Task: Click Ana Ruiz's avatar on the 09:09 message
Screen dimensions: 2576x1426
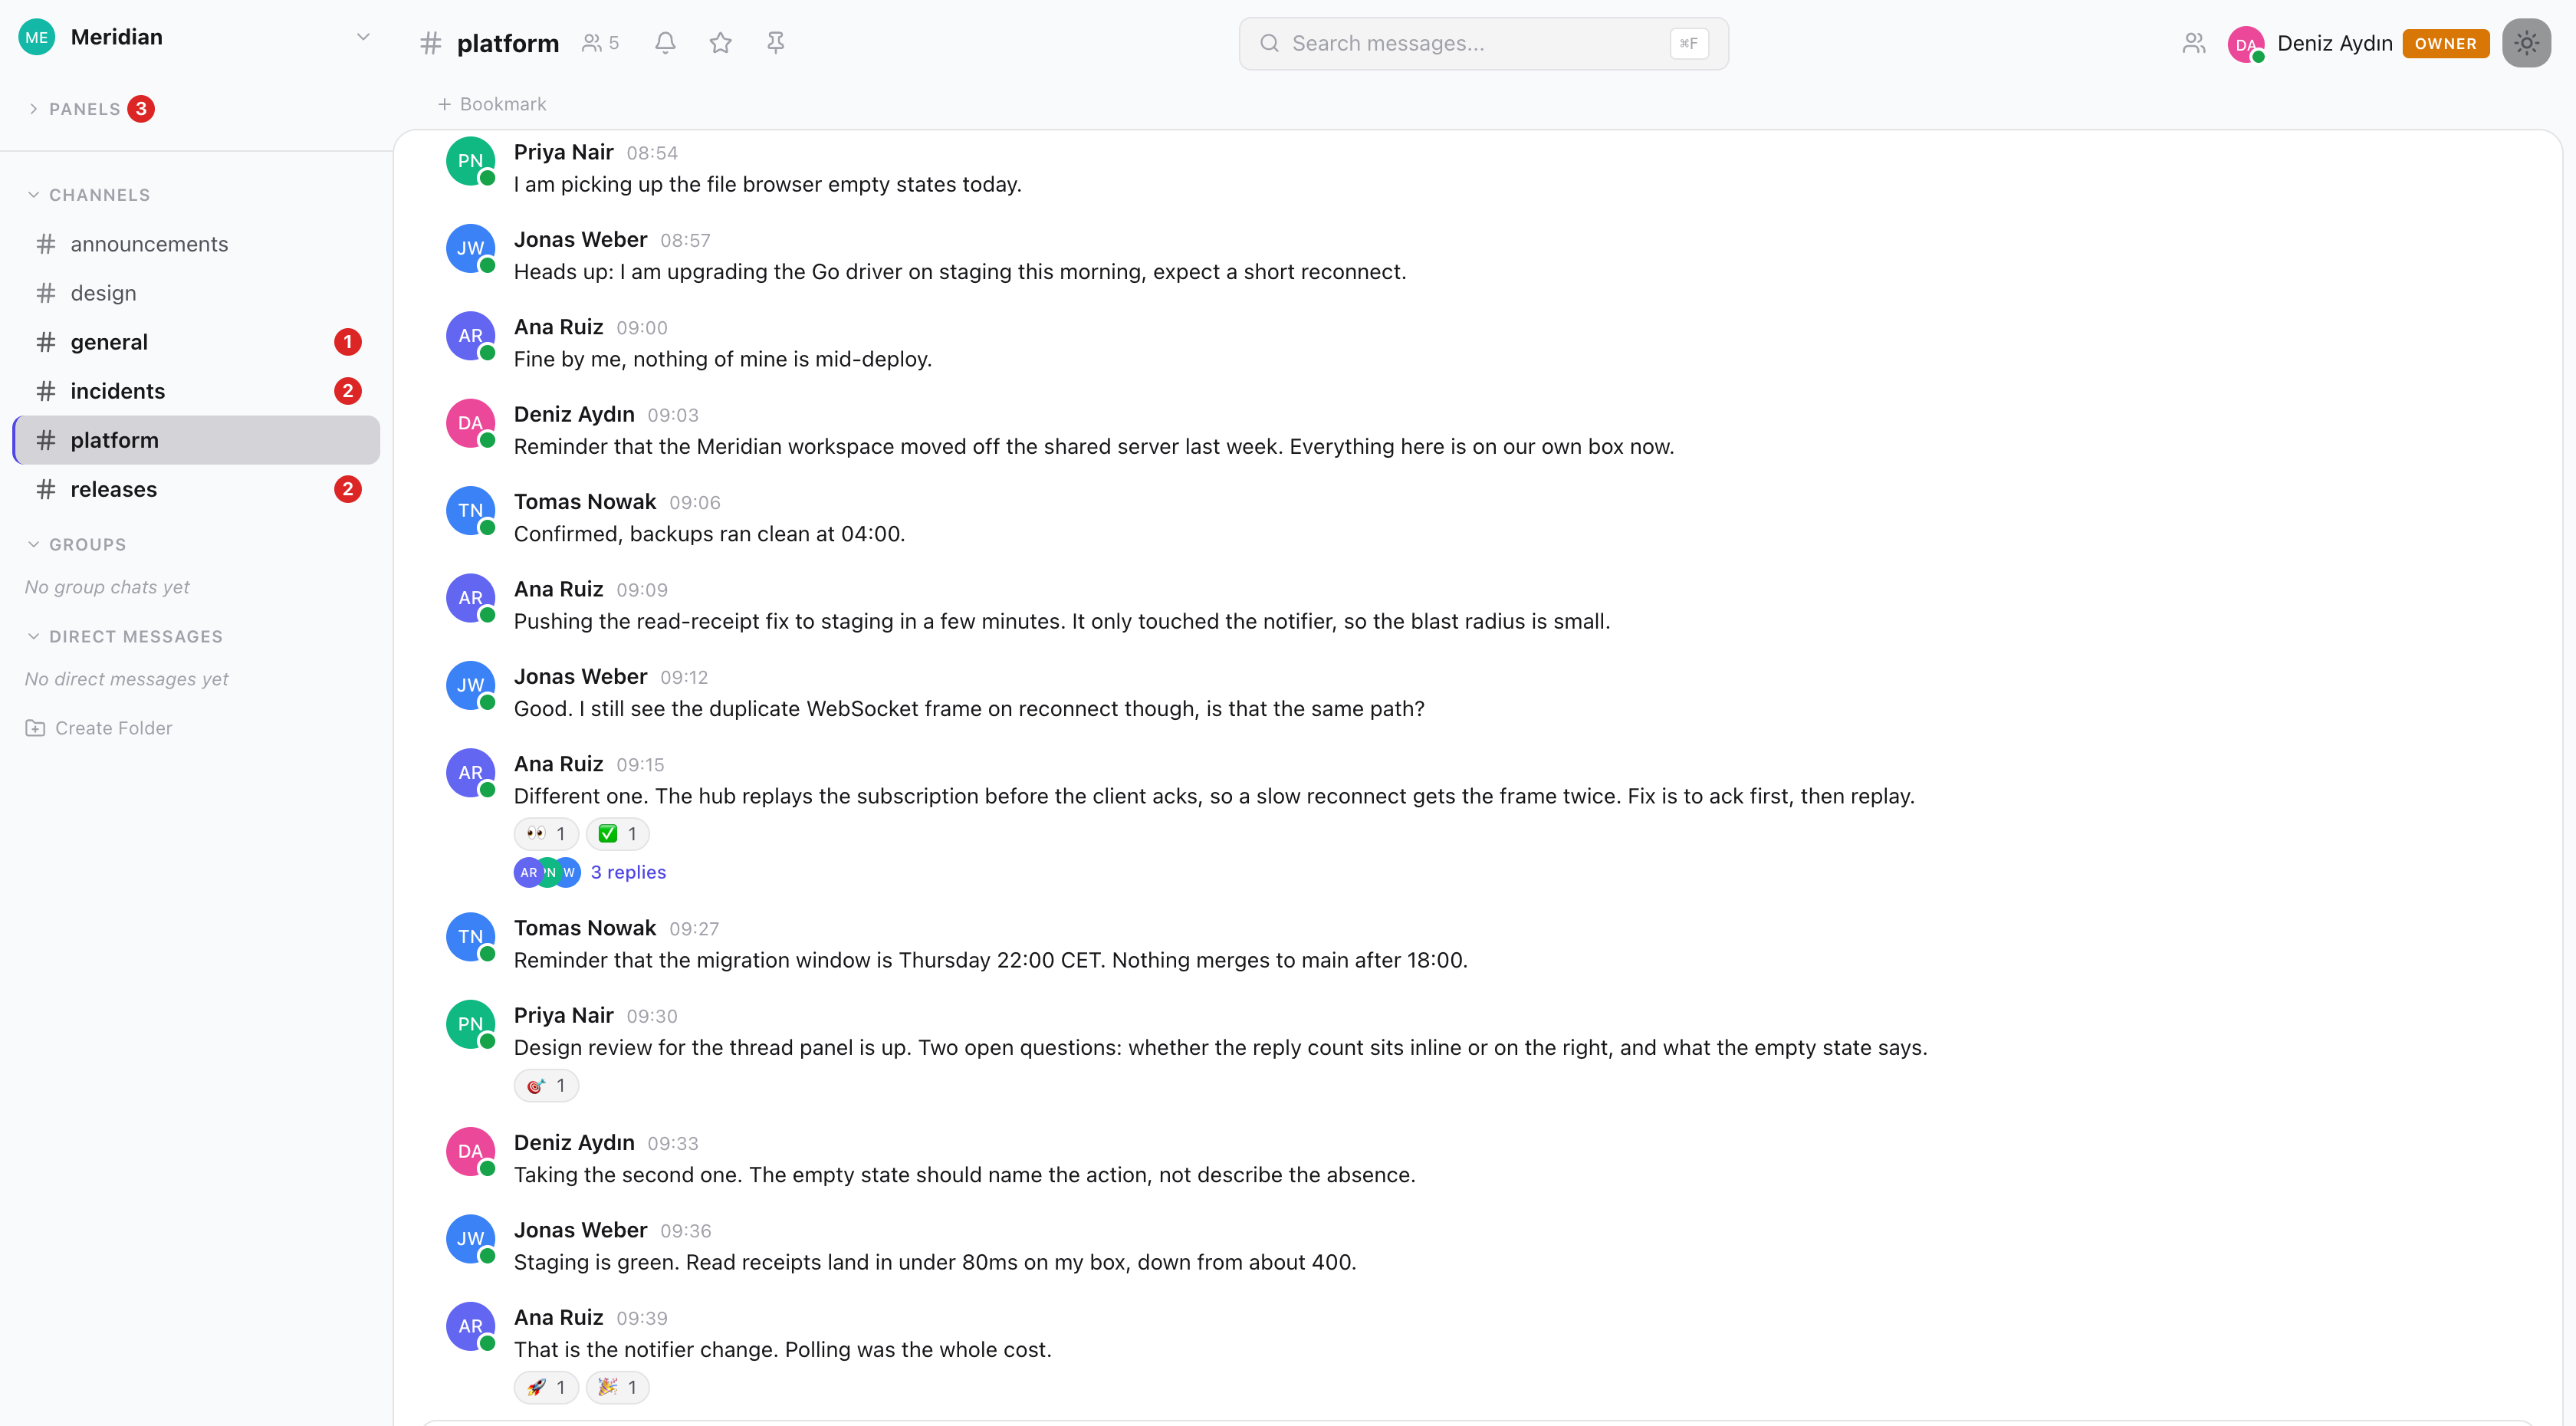Action: 470,598
